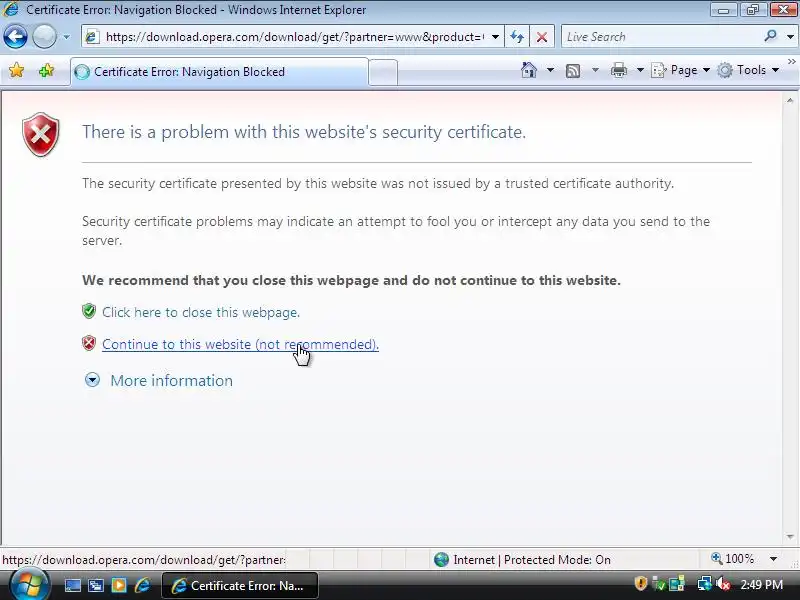800x600 pixels.
Task: Expand the Home button dropdown arrow
Action: (550, 70)
